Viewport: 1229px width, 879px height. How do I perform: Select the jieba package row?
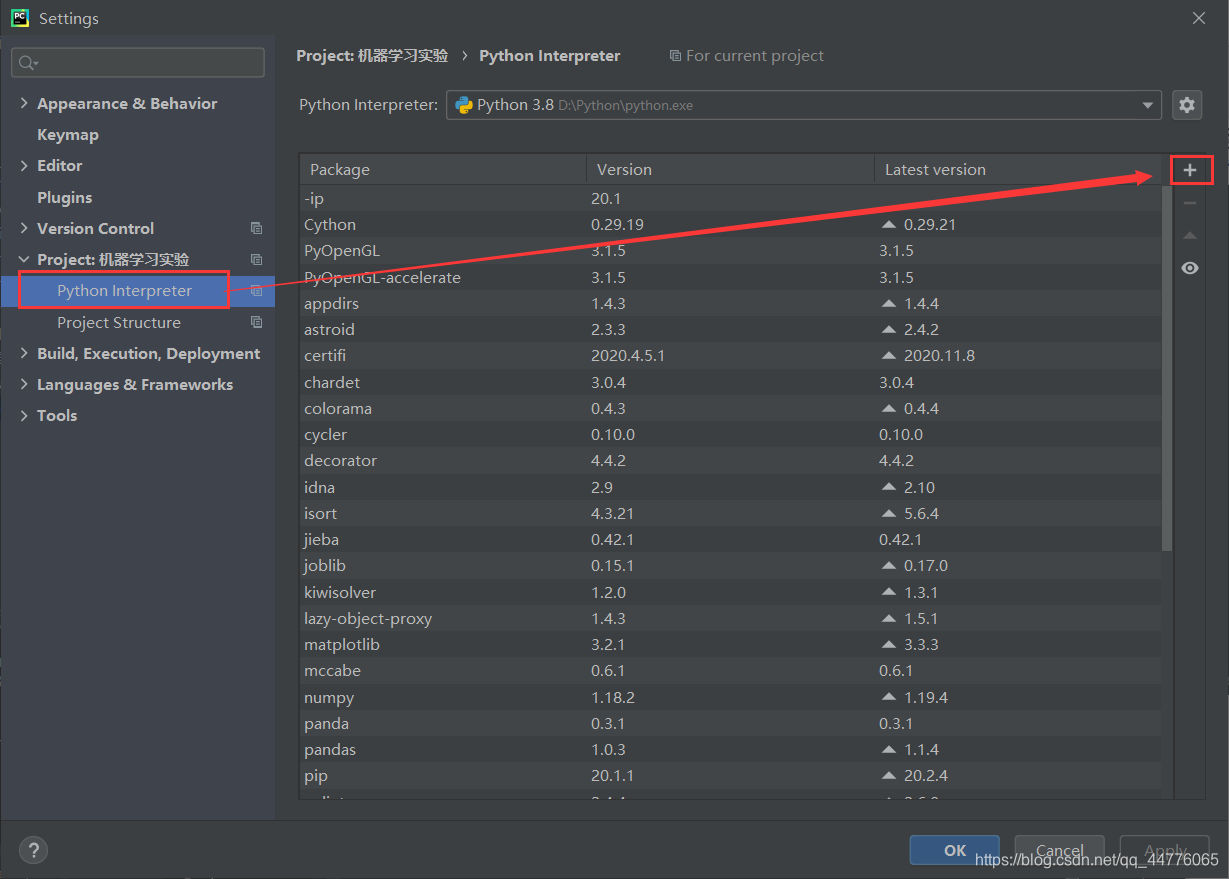730,539
